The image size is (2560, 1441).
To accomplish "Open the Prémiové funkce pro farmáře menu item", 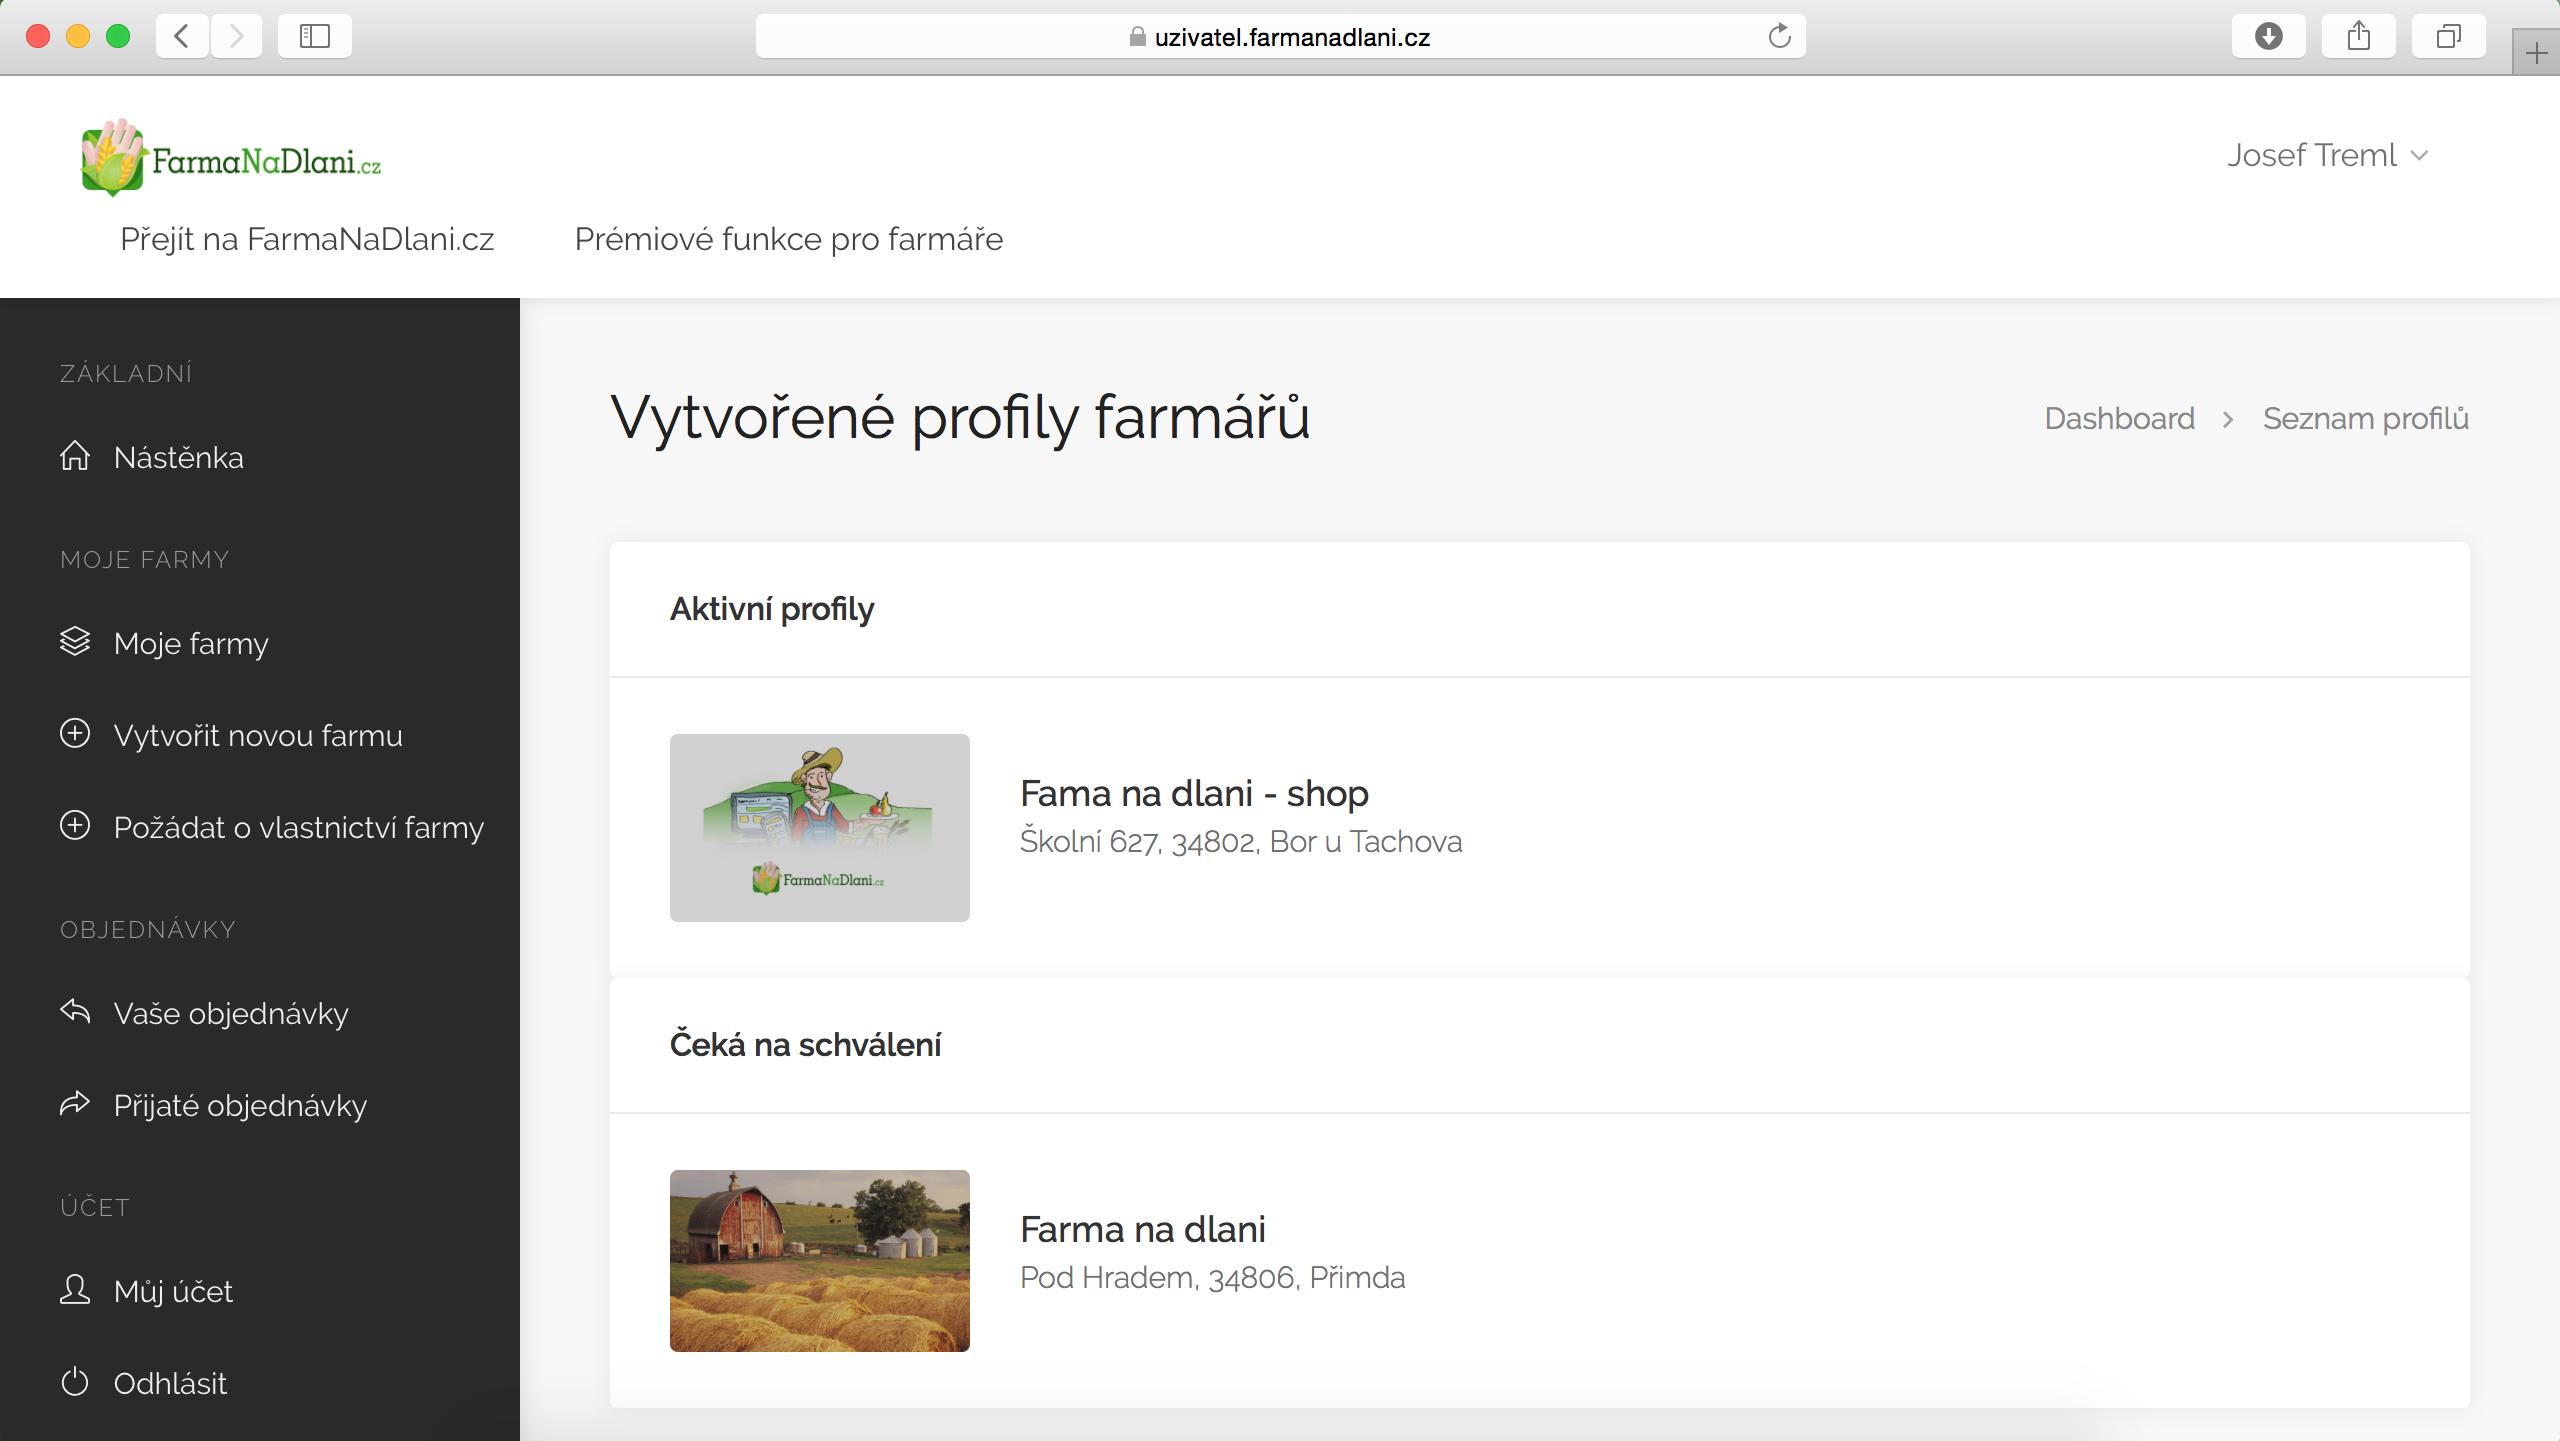I will click(x=788, y=239).
